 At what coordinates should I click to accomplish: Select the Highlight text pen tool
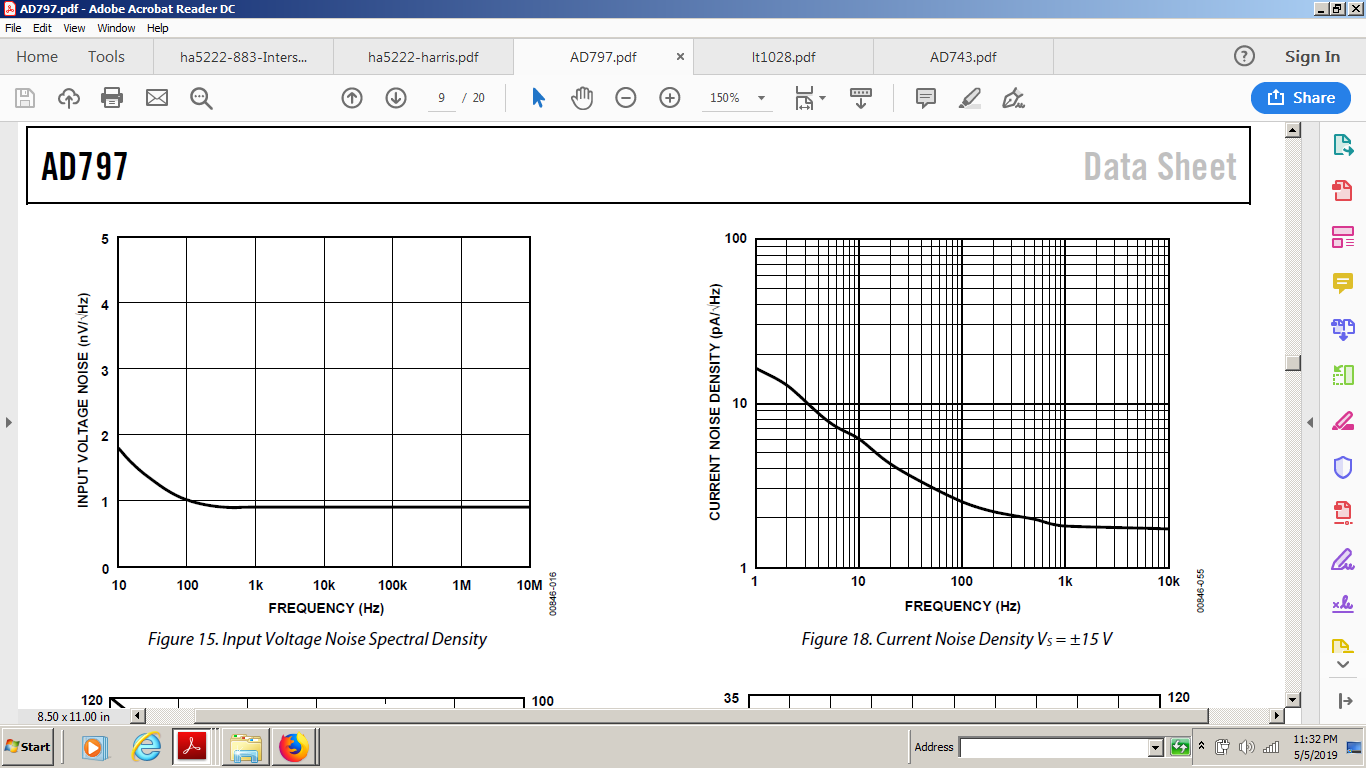tap(970, 98)
